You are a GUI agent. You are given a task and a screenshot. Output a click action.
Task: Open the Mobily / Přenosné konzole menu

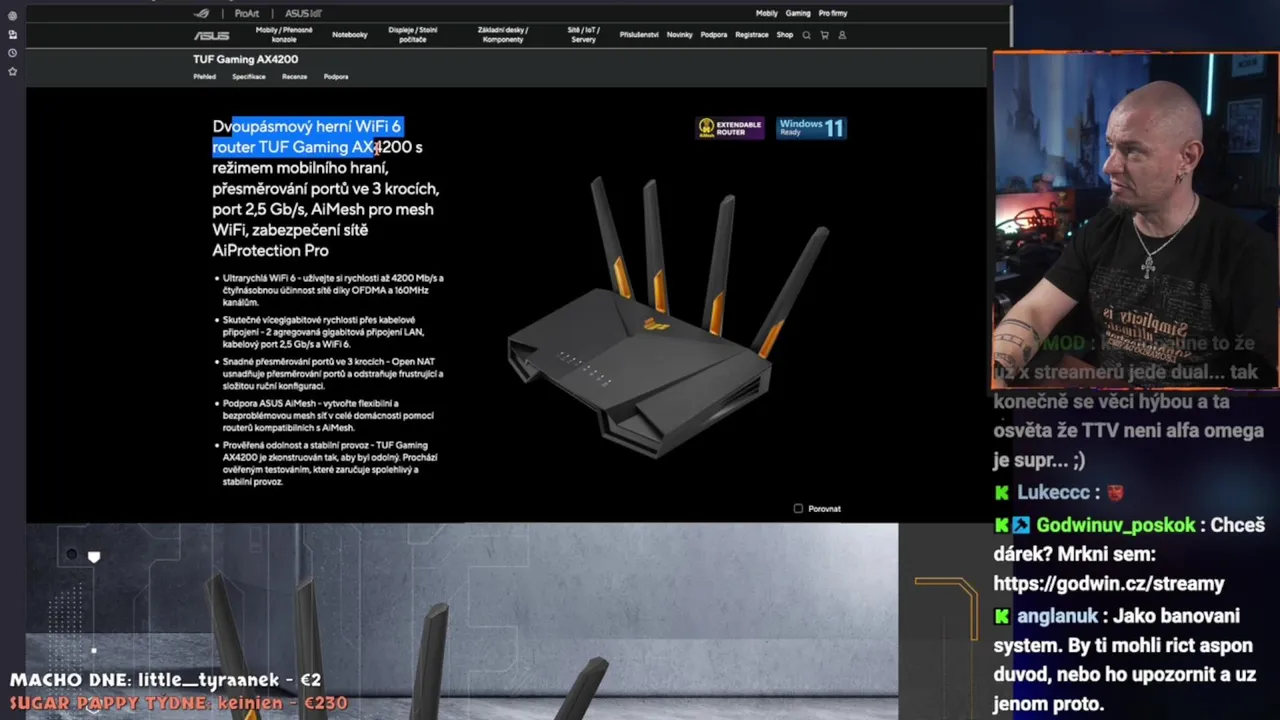tap(284, 35)
